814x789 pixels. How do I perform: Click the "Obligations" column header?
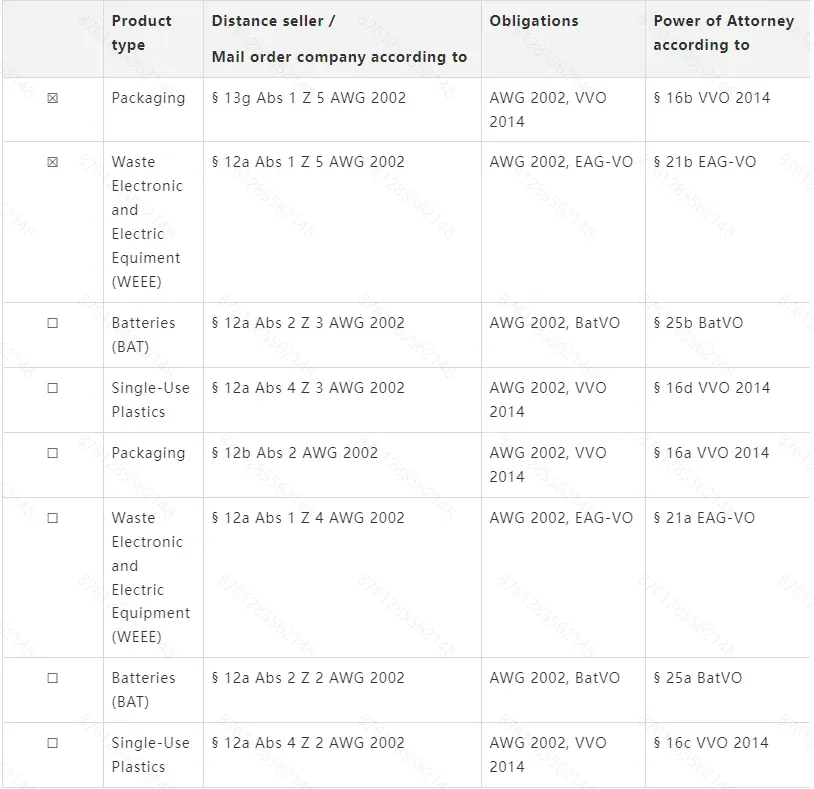(534, 21)
